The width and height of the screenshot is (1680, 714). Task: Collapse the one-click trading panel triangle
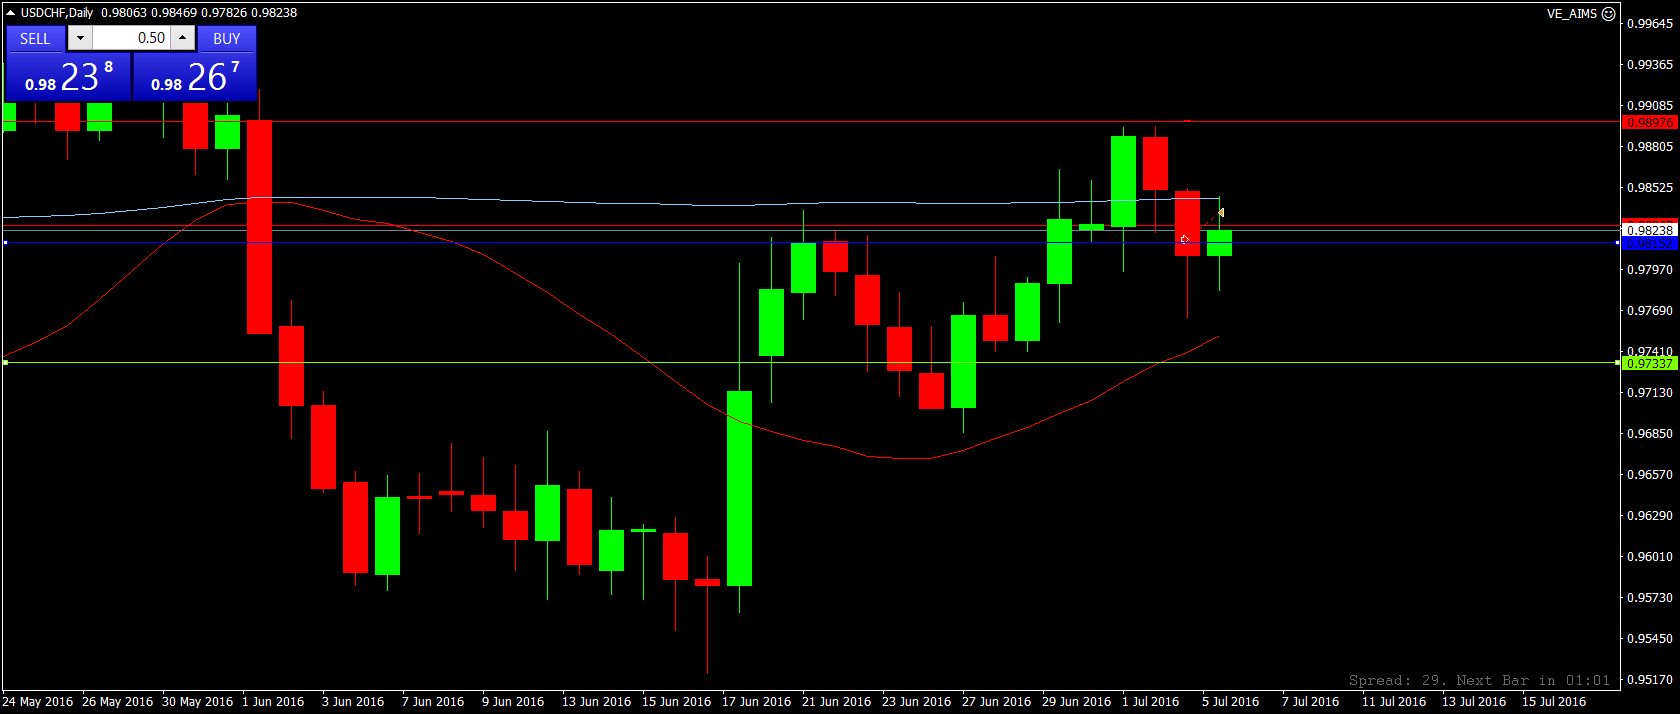pos(11,13)
